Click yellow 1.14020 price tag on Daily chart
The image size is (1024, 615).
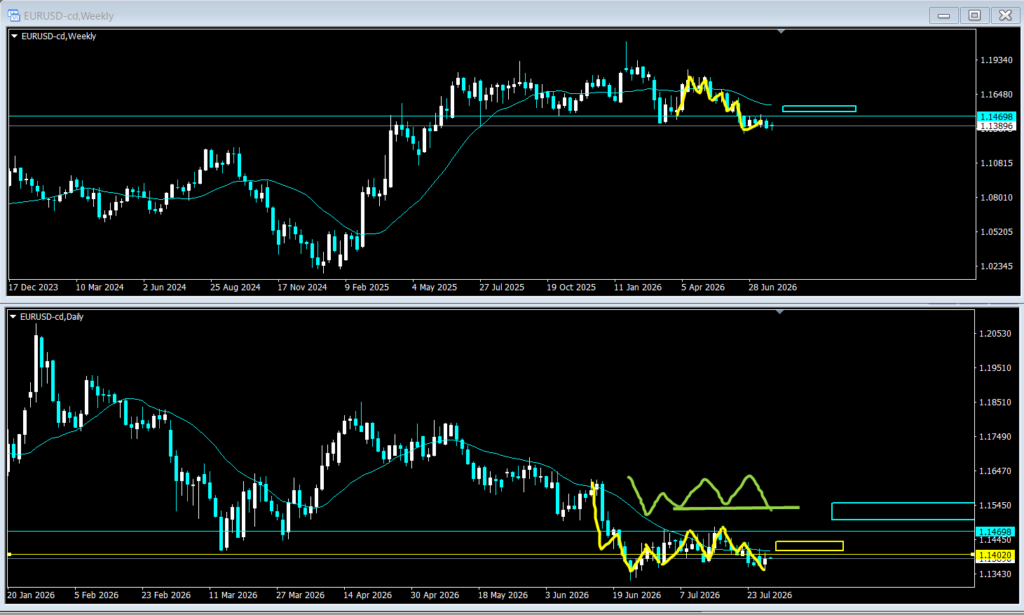pyautogui.click(x=995, y=556)
